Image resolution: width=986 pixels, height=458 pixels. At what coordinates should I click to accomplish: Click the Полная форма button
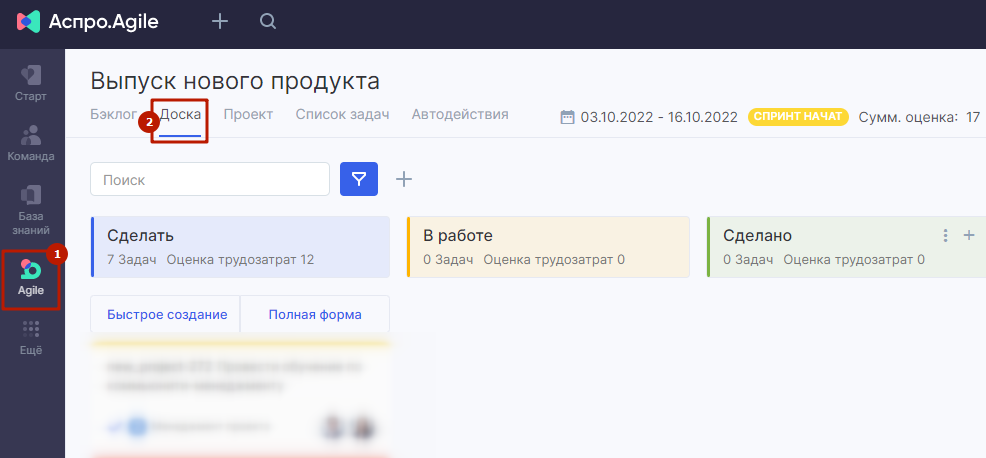pos(315,315)
